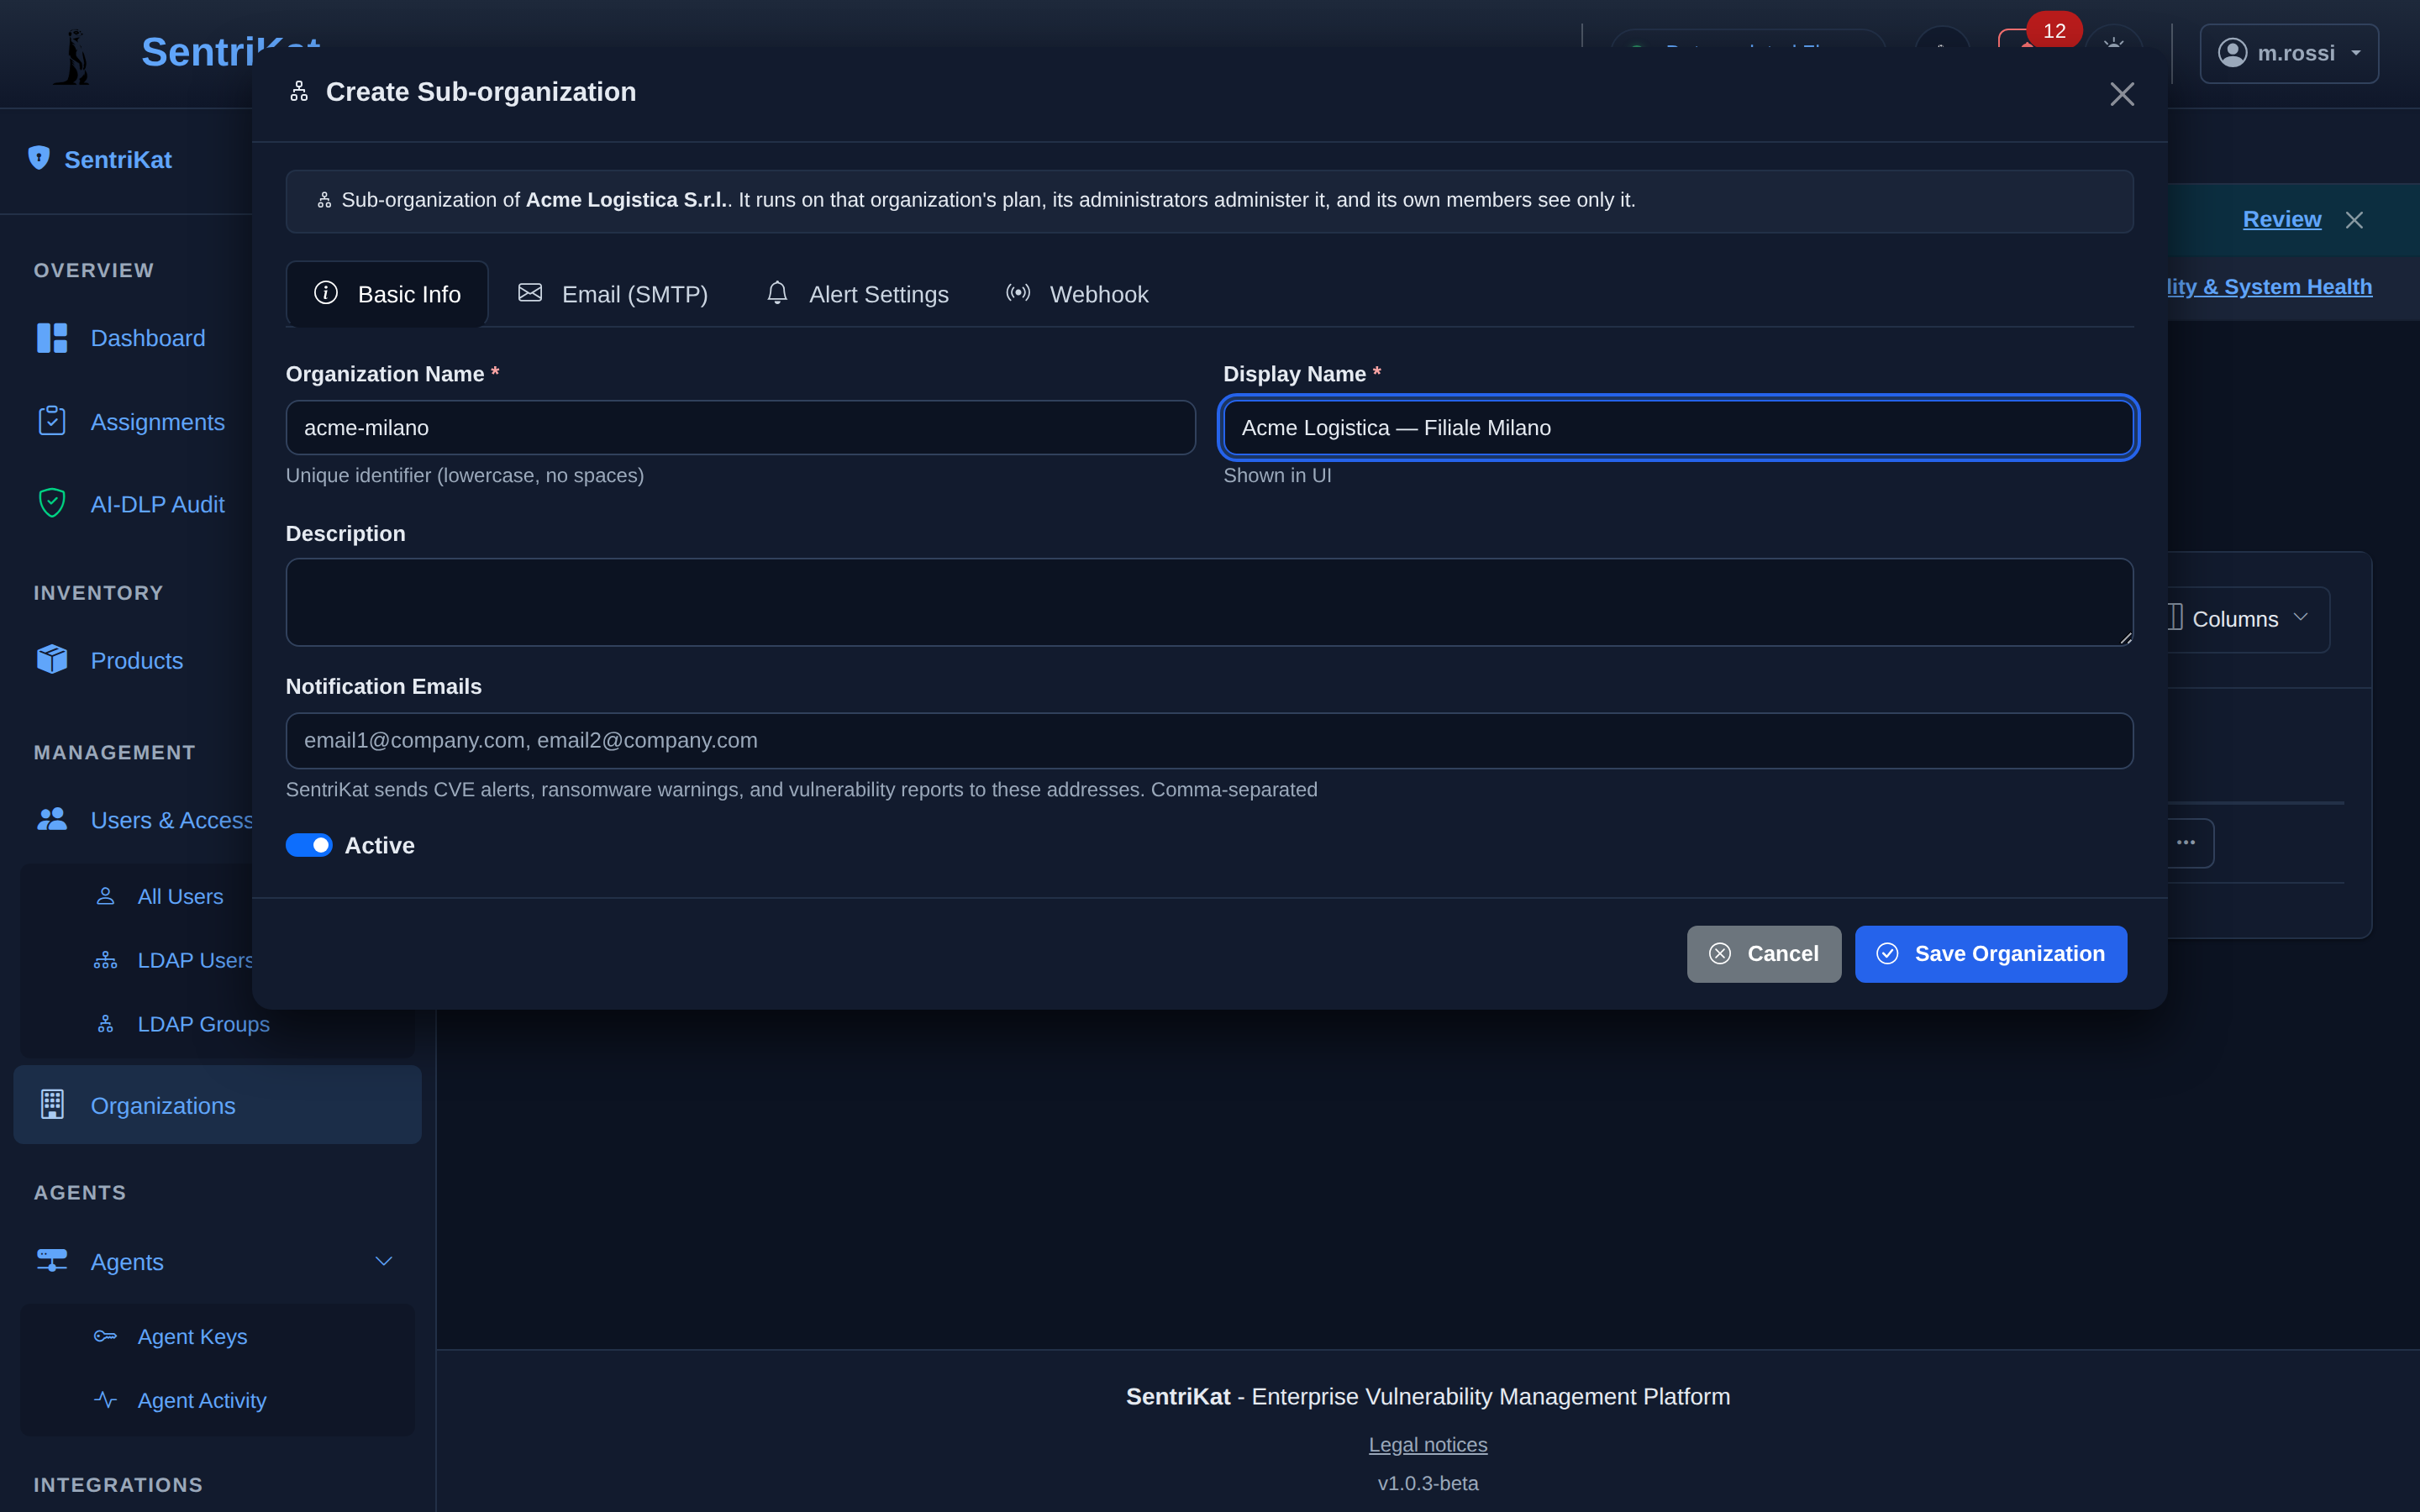Open Users & Access via its people icon
Image resolution: width=2420 pixels, height=1512 pixels.
(52, 819)
